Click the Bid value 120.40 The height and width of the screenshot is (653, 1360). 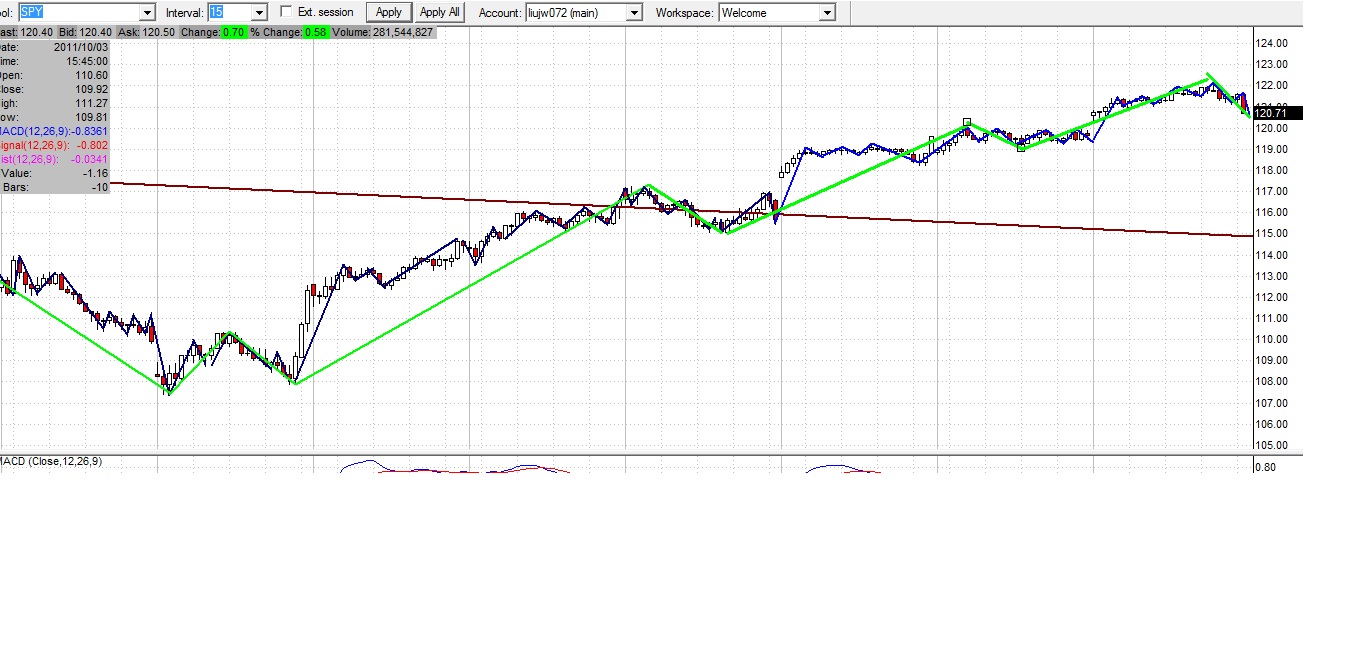pyautogui.click(x=95, y=32)
